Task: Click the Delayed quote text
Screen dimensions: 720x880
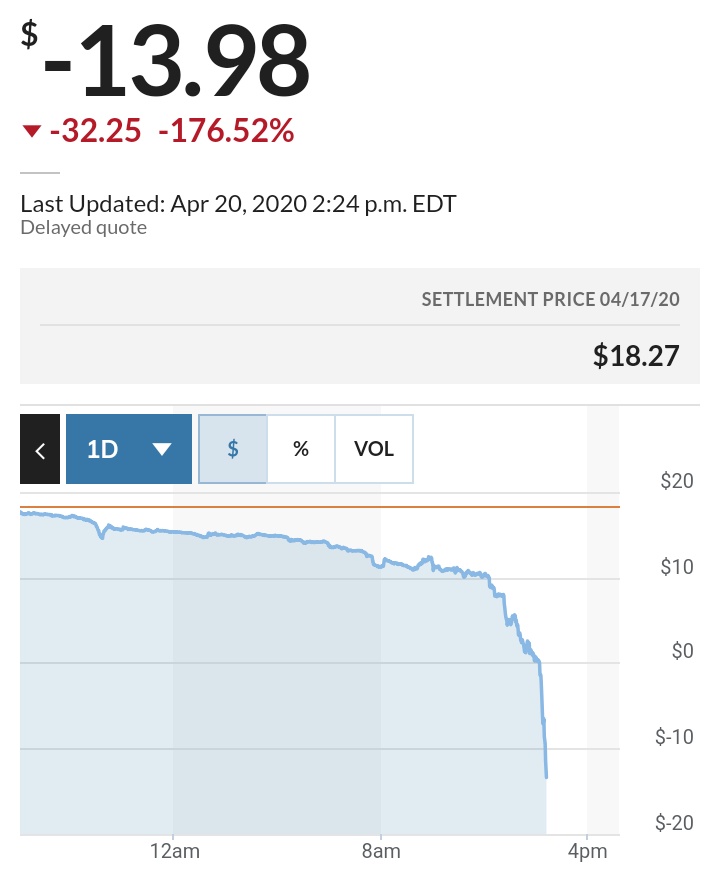Action: [84, 227]
